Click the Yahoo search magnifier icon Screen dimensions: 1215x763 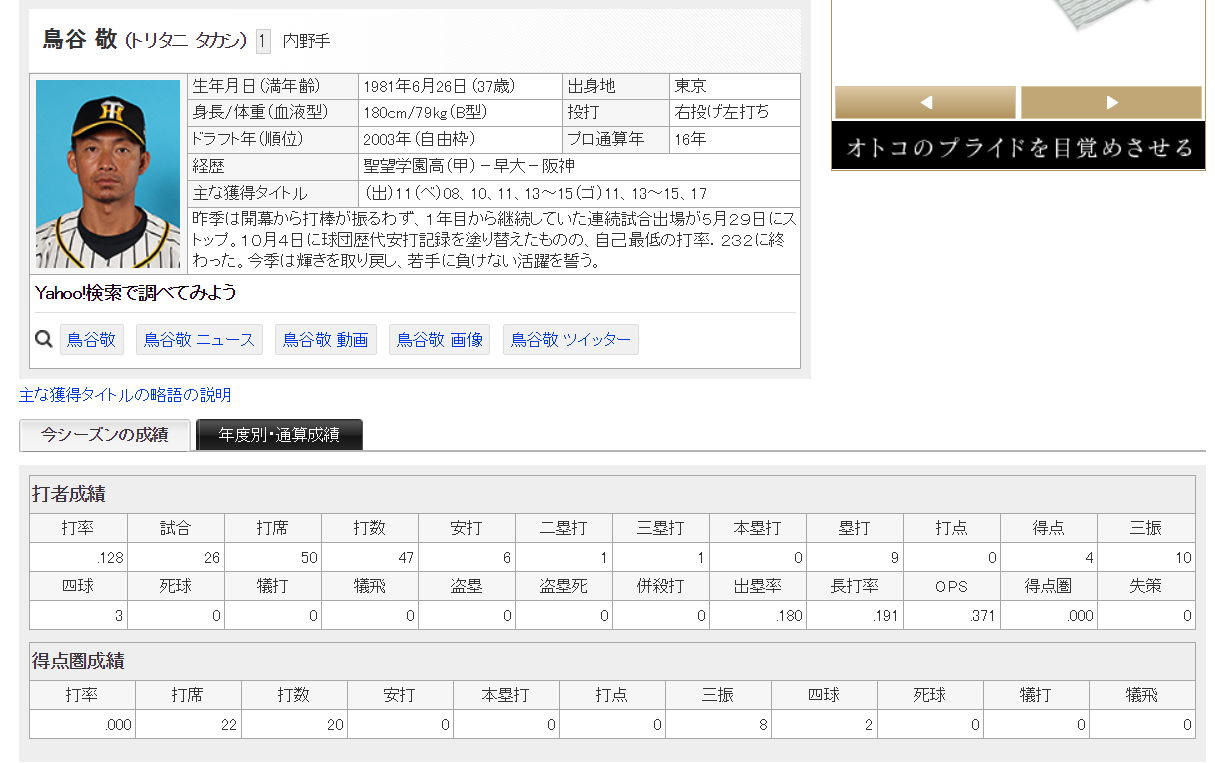pyautogui.click(x=43, y=339)
